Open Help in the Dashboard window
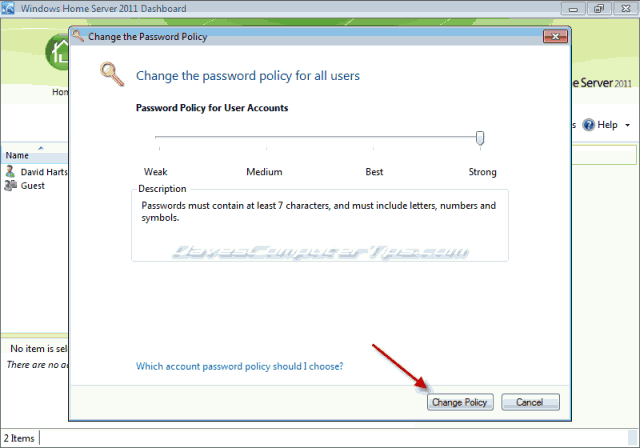 [600, 124]
